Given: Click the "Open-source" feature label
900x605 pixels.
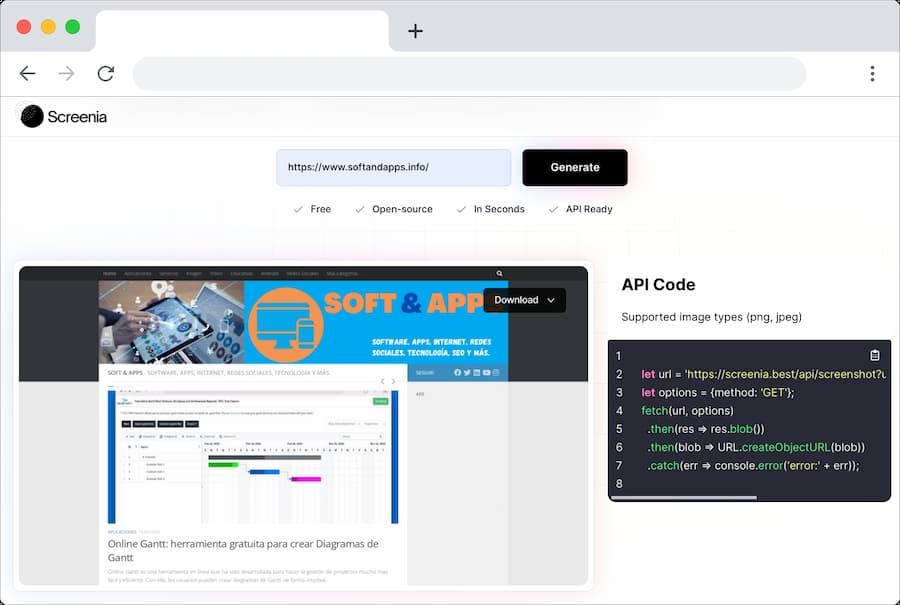Looking at the screenshot, I should coord(402,209).
